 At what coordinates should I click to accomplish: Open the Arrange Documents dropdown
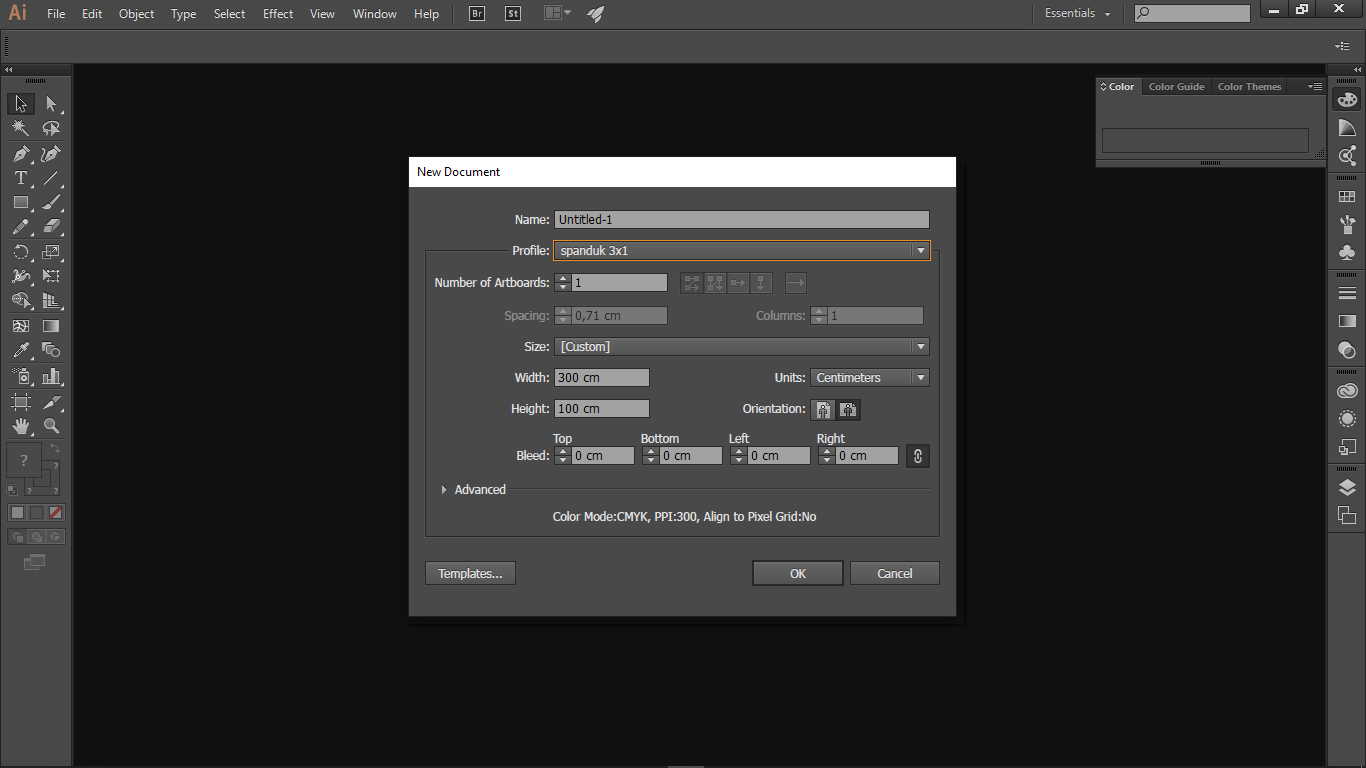(x=557, y=14)
